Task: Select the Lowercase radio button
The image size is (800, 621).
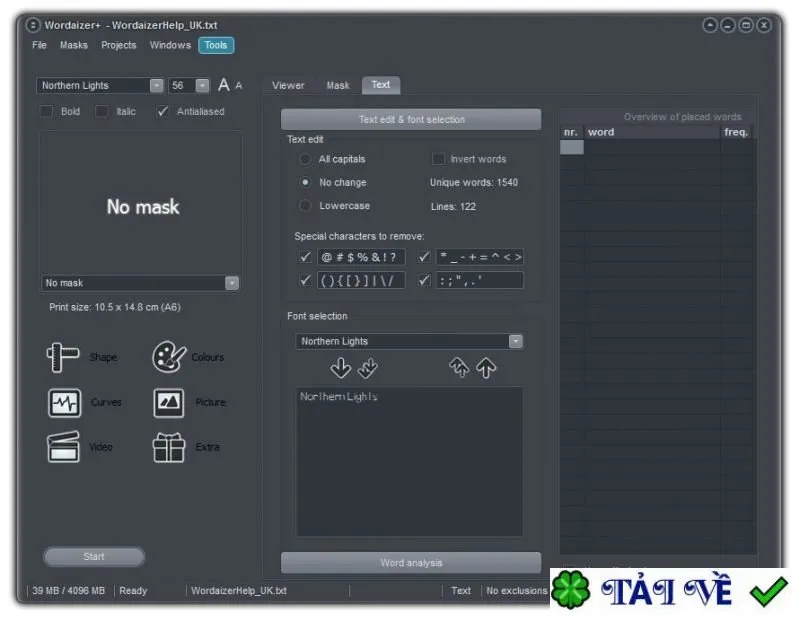Action: click(305, 206)
